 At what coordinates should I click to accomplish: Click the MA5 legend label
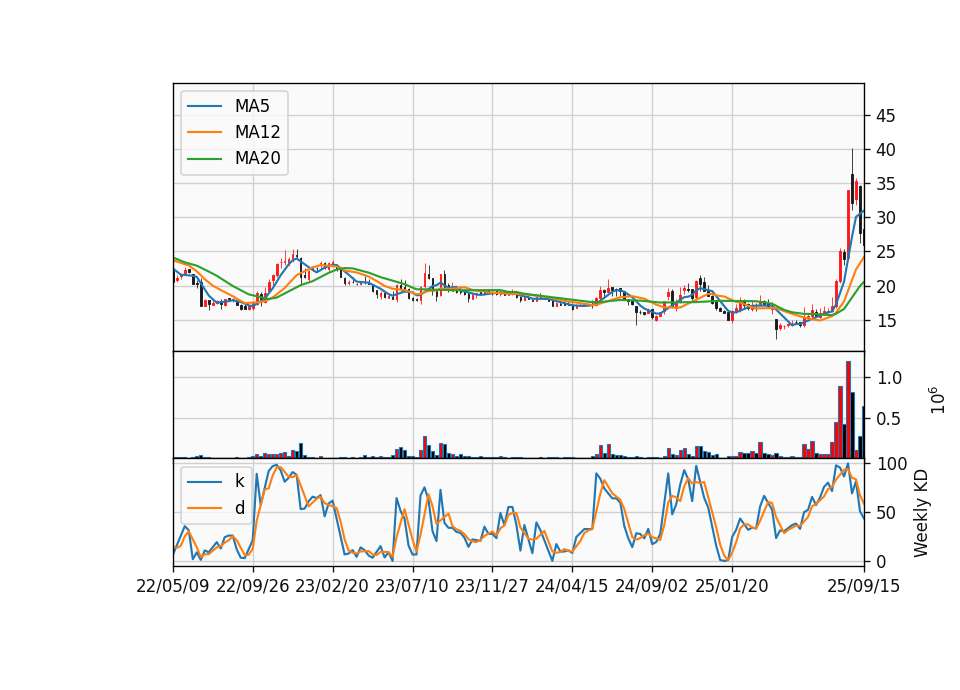point(252,106)
